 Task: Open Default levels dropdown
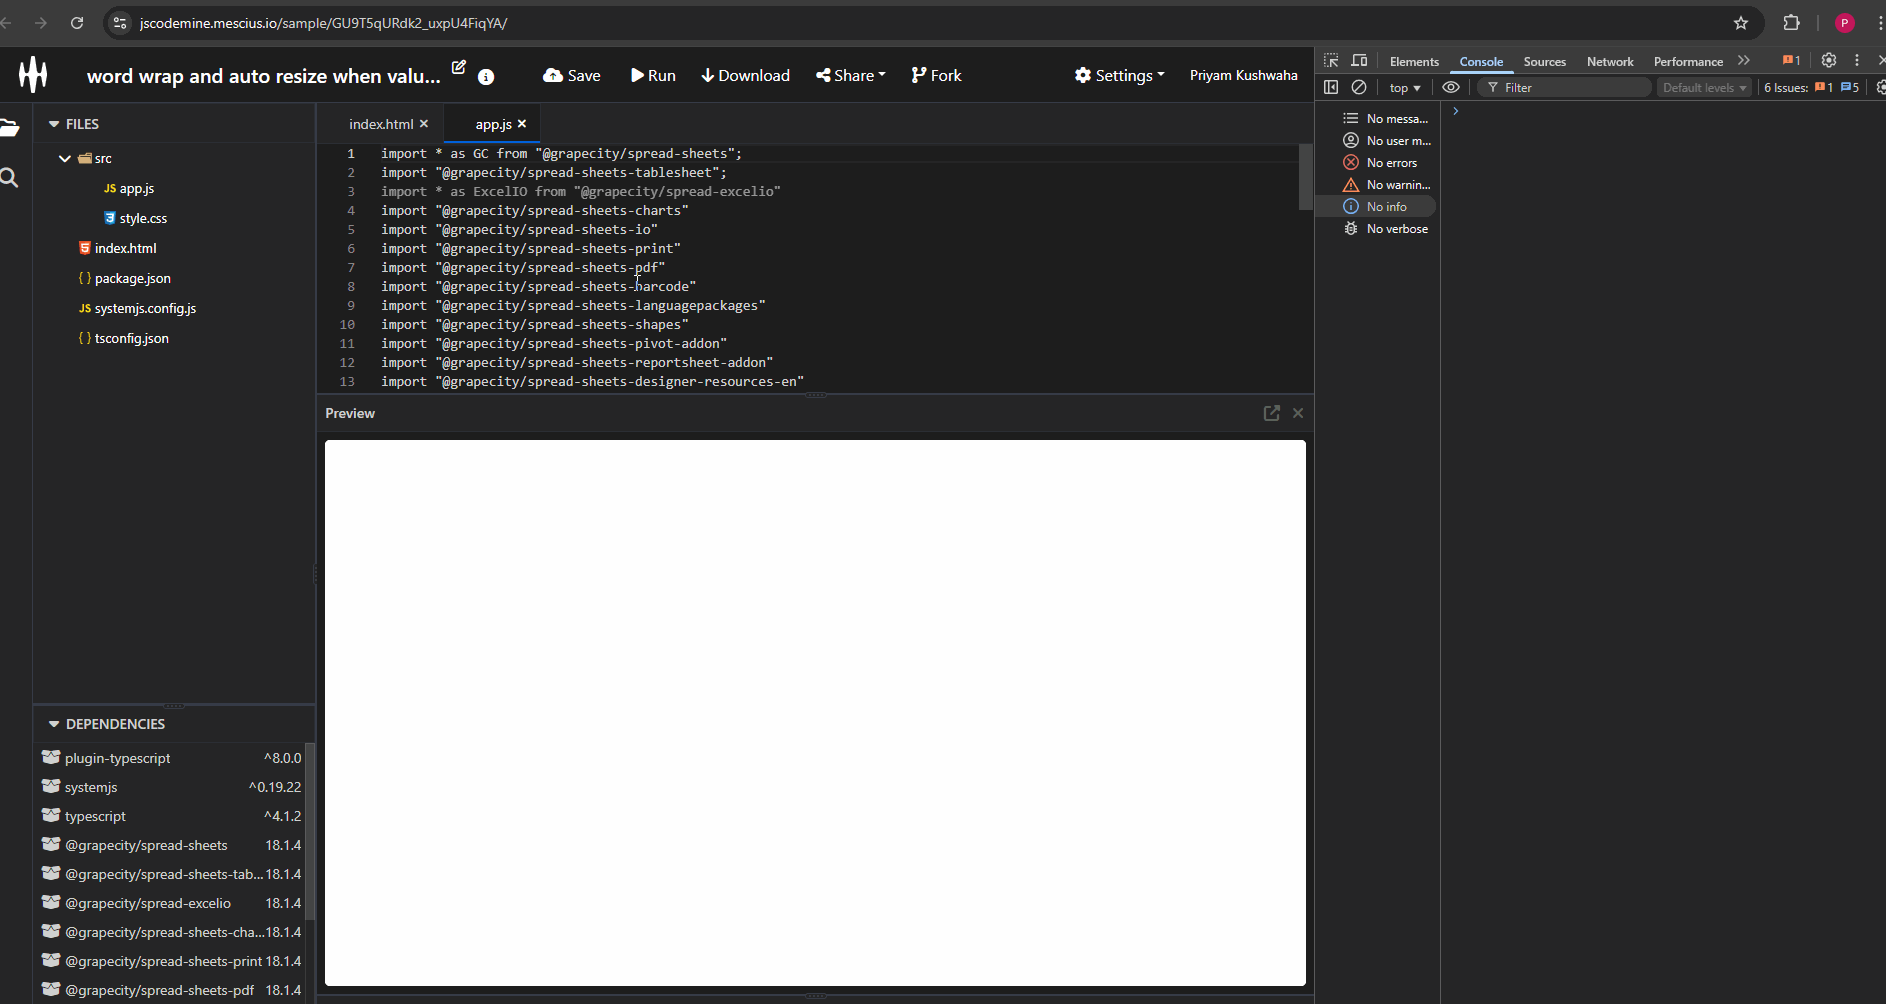[1704, 88]
